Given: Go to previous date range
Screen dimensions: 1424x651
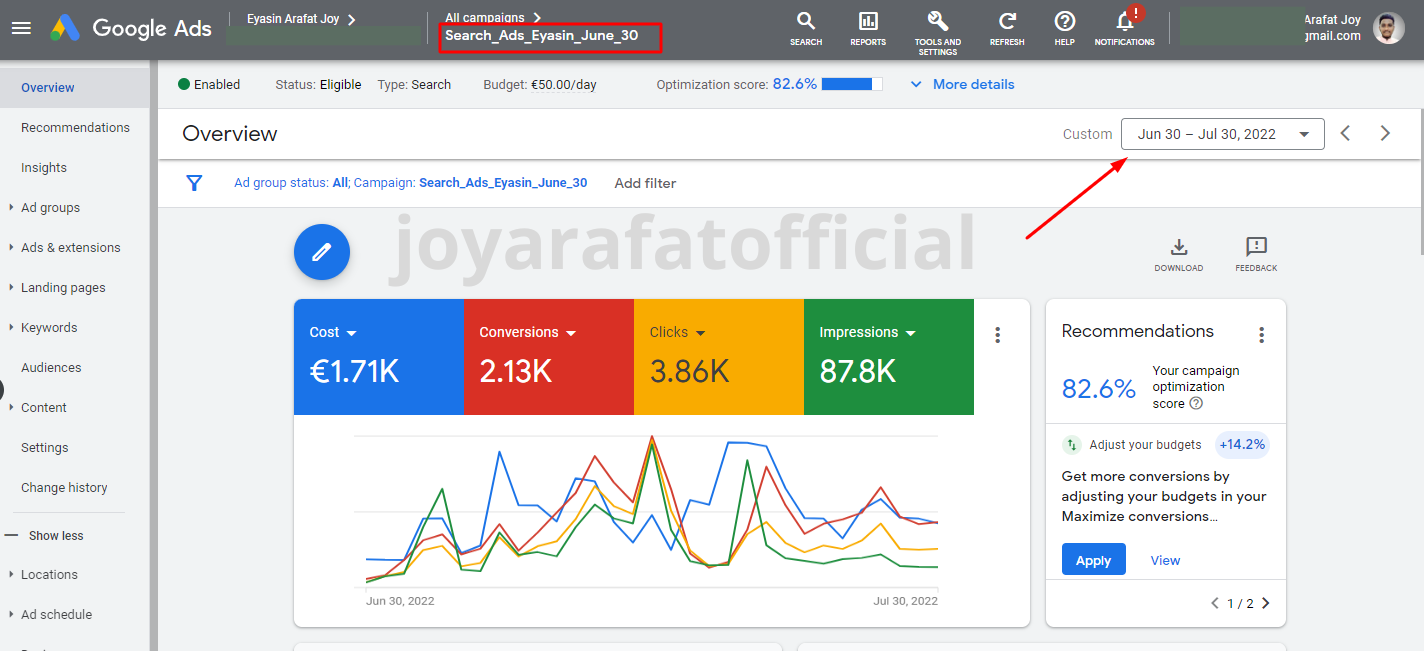Looking at the screenshot, I should pyautogui.click(x=1346, y=134).
